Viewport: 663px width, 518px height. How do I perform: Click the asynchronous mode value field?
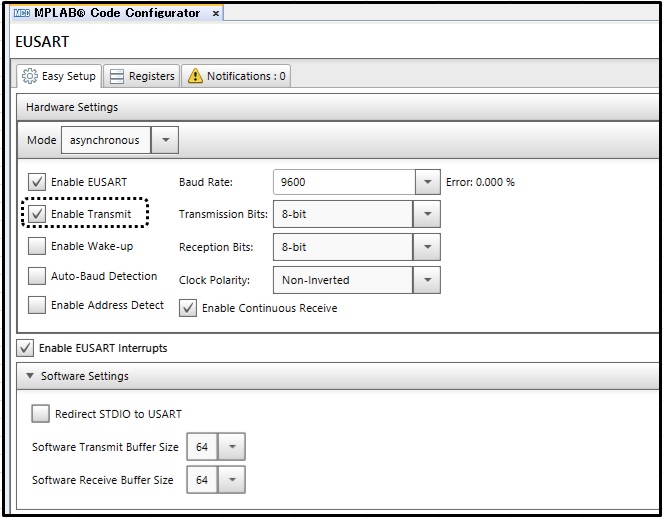point(106,140)
